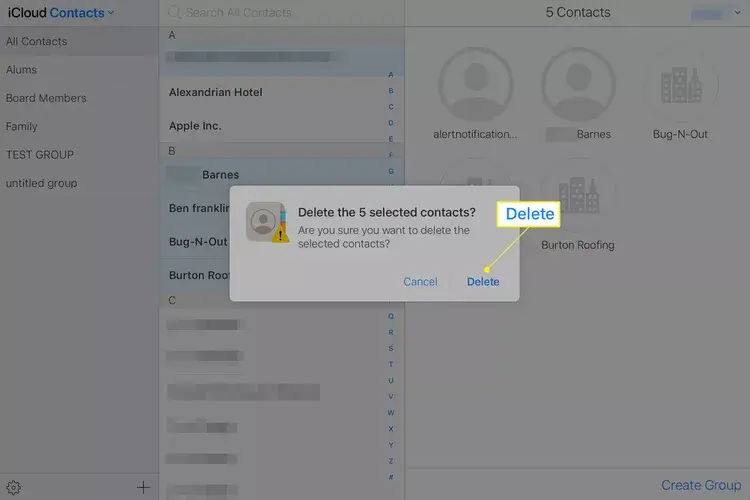Click the Contacts warning icon in dialog
The height and width of the screenshot is (500, 750).
pos(267,222)
